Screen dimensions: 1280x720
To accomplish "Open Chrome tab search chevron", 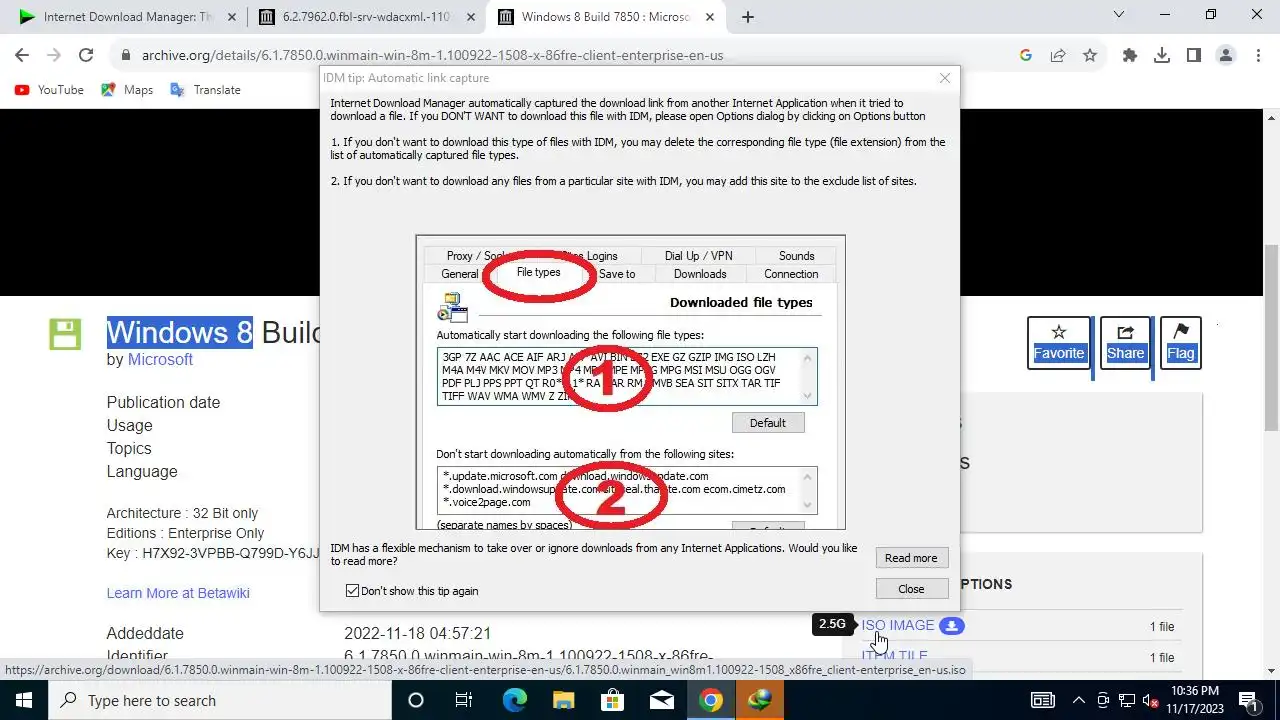I will [1118, 15].
